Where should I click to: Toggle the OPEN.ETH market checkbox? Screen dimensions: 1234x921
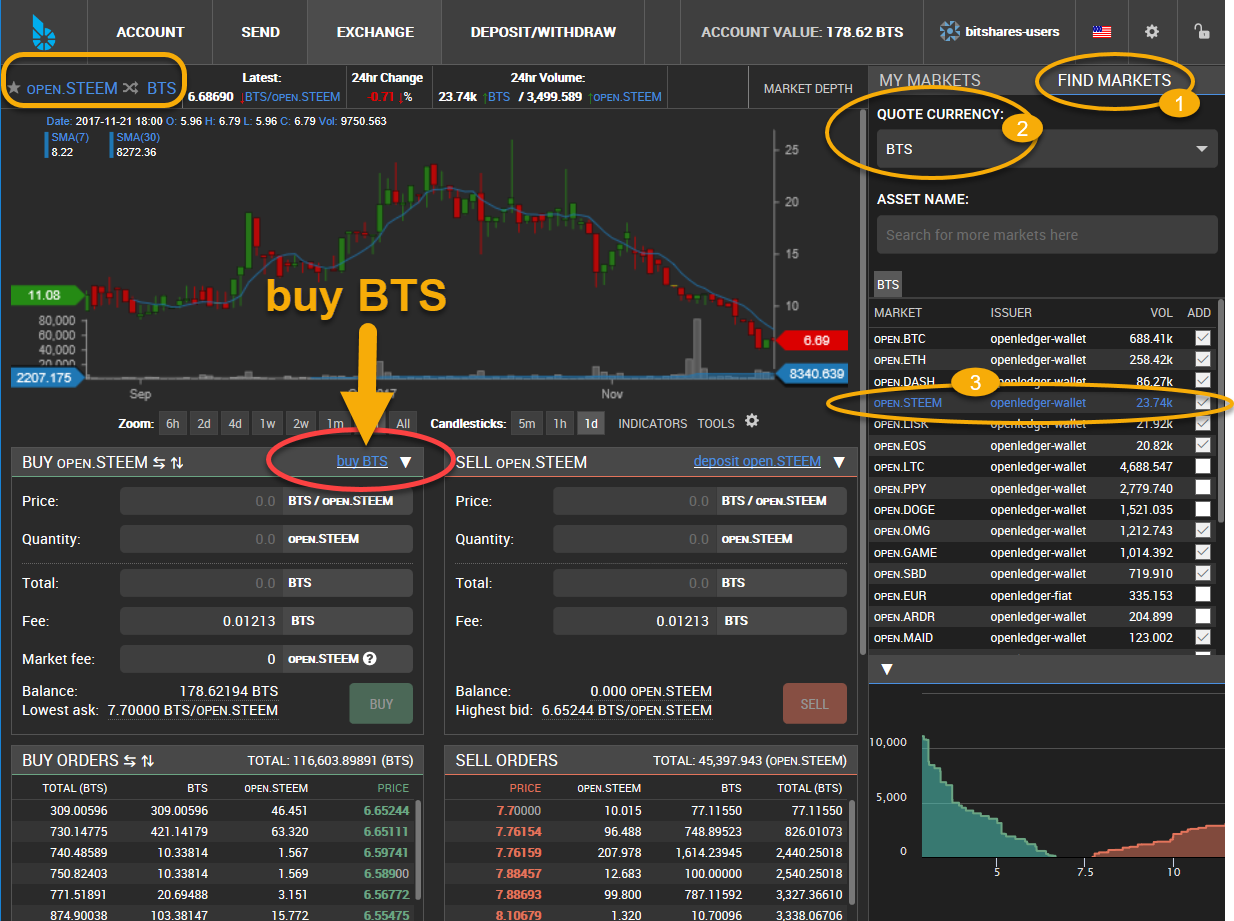pos(1203,359)
